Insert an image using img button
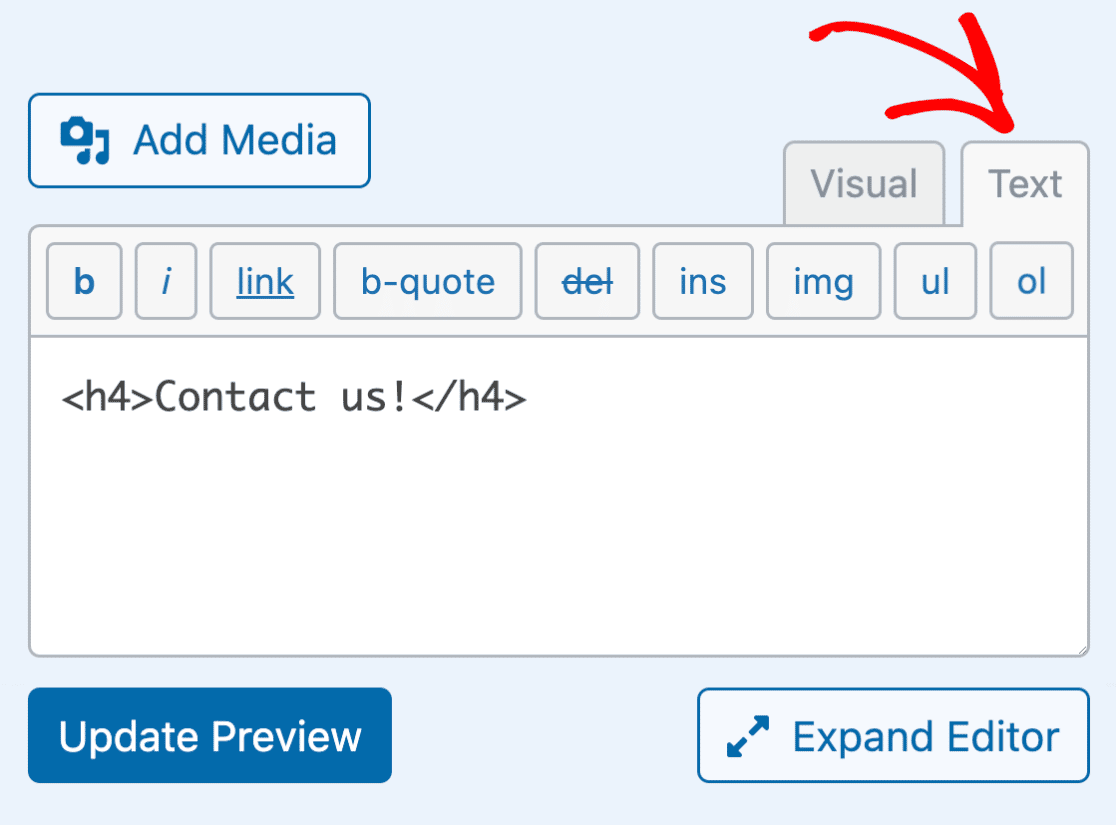Screen dimensions: 1116x825 click(823, 282)
